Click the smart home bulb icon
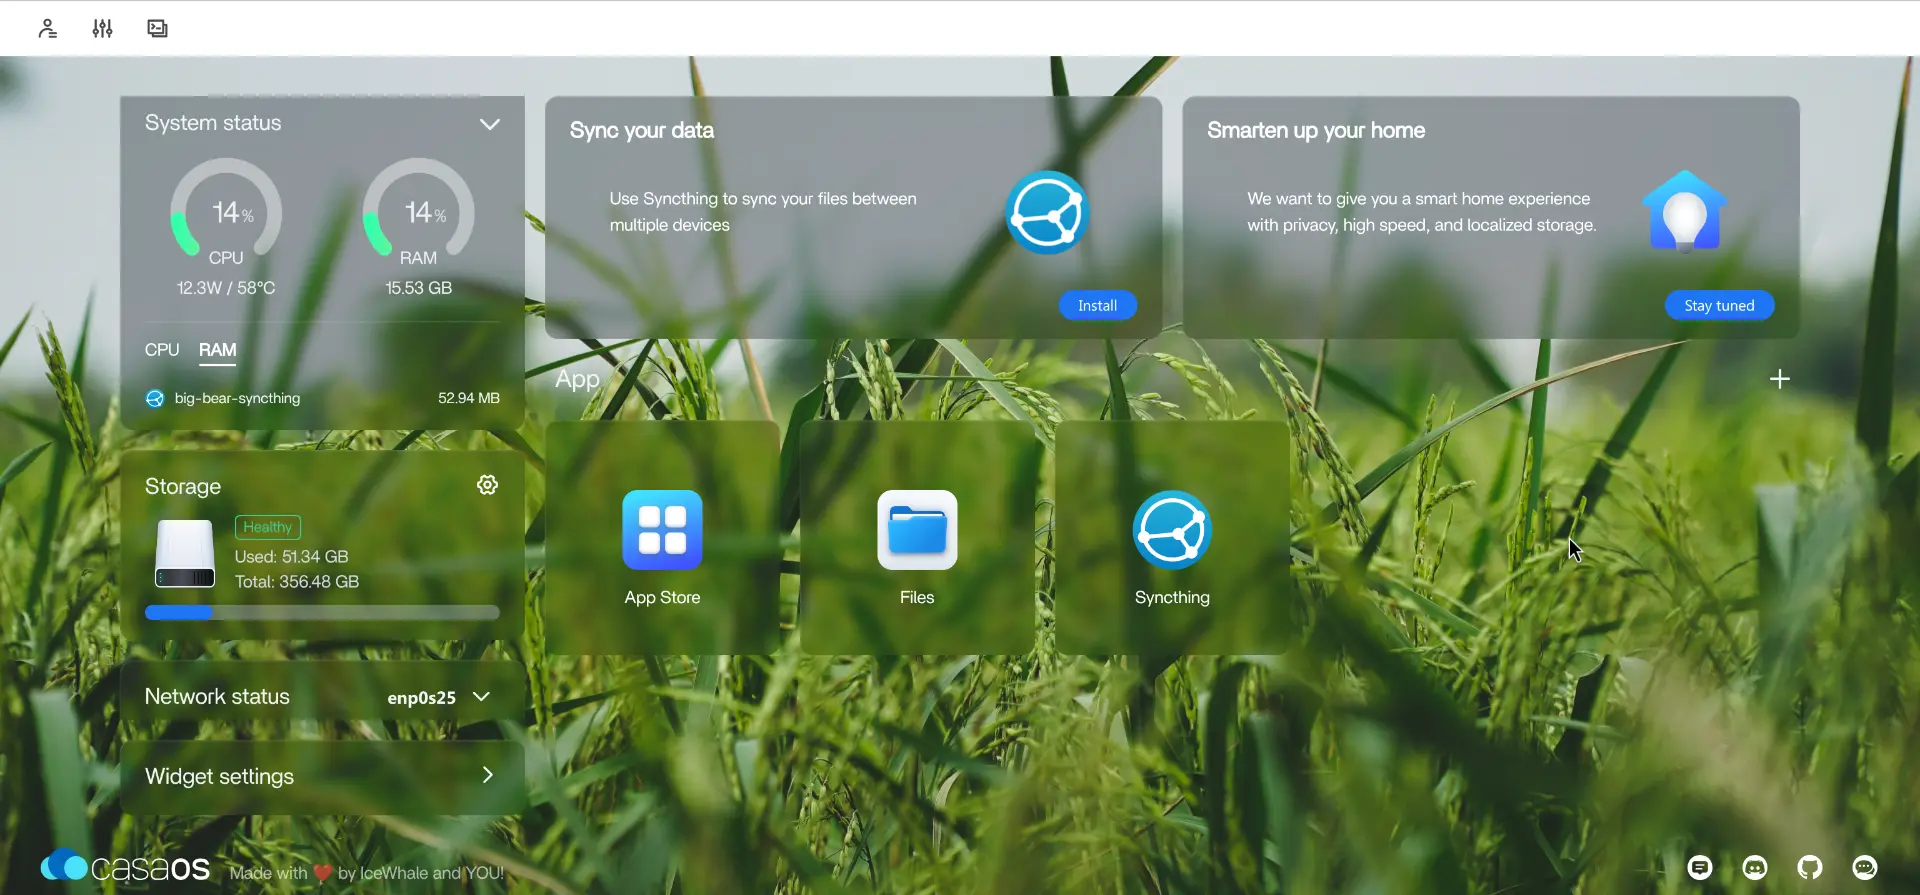 pos(1684,211)
